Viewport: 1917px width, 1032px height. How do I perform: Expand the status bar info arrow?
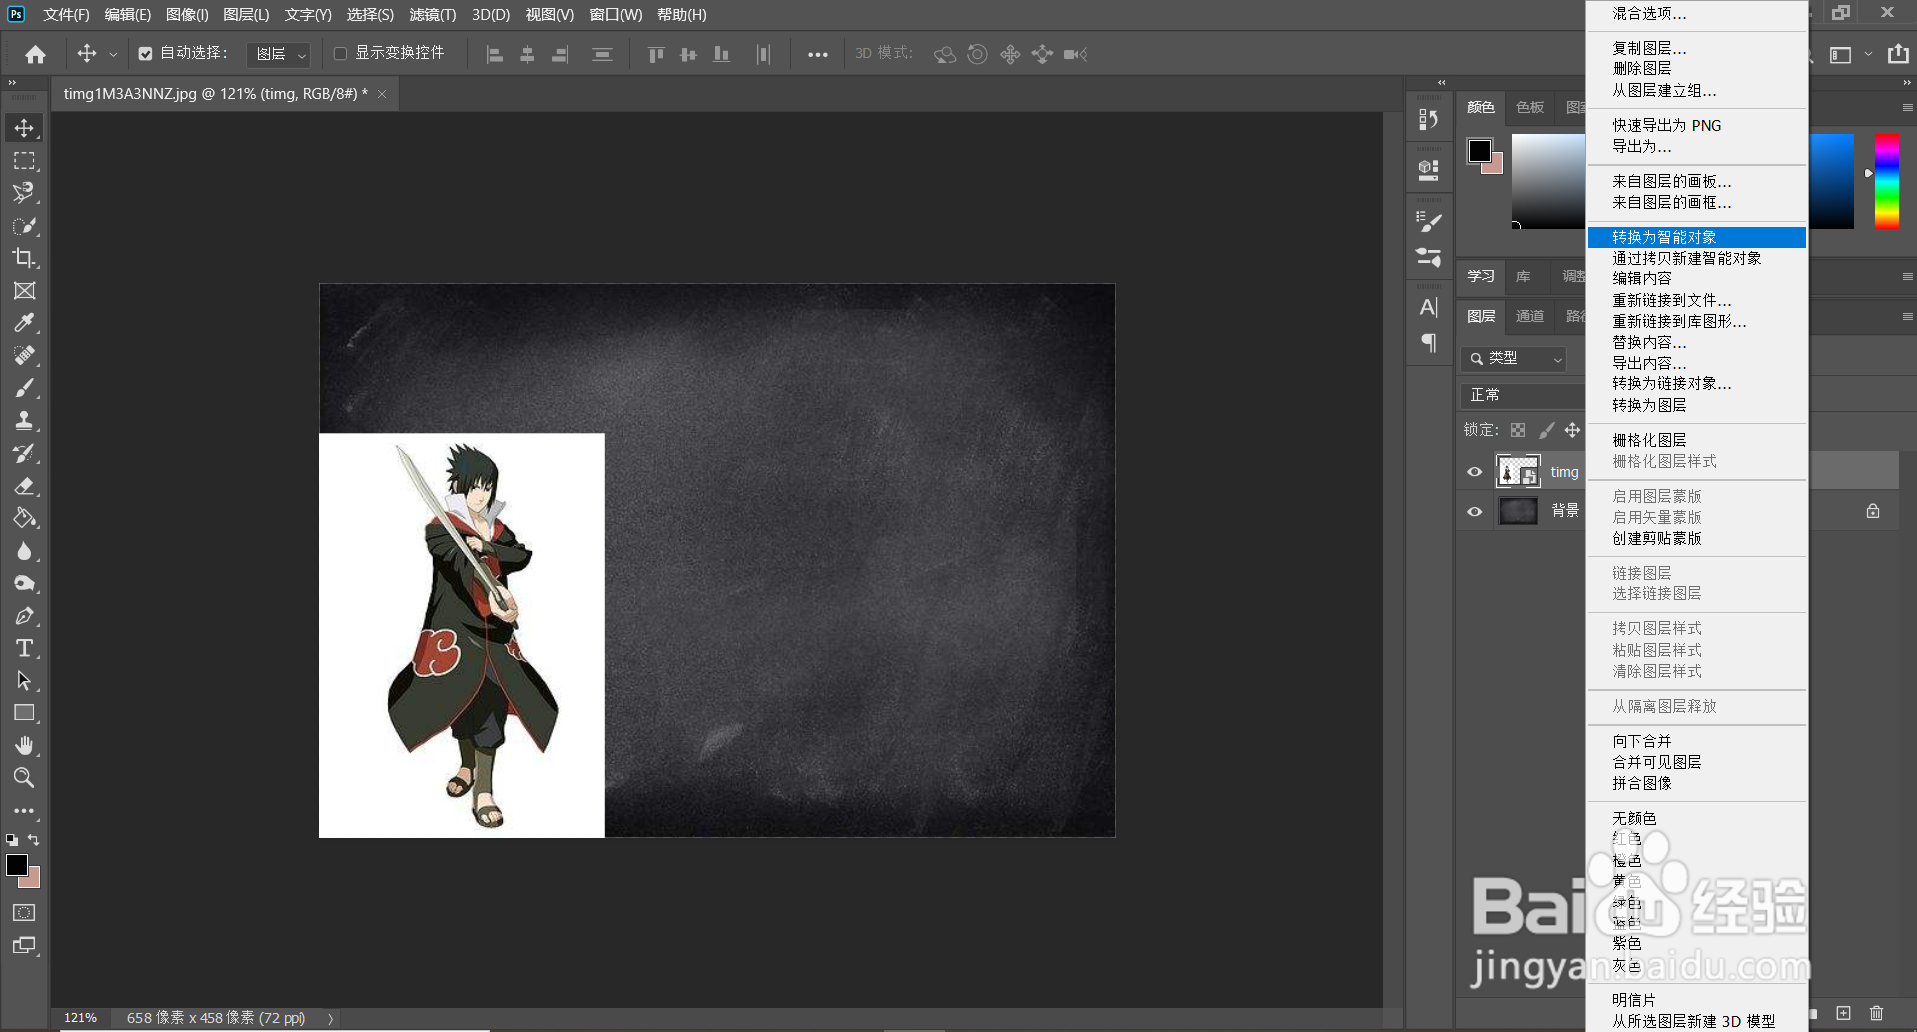331,1018
